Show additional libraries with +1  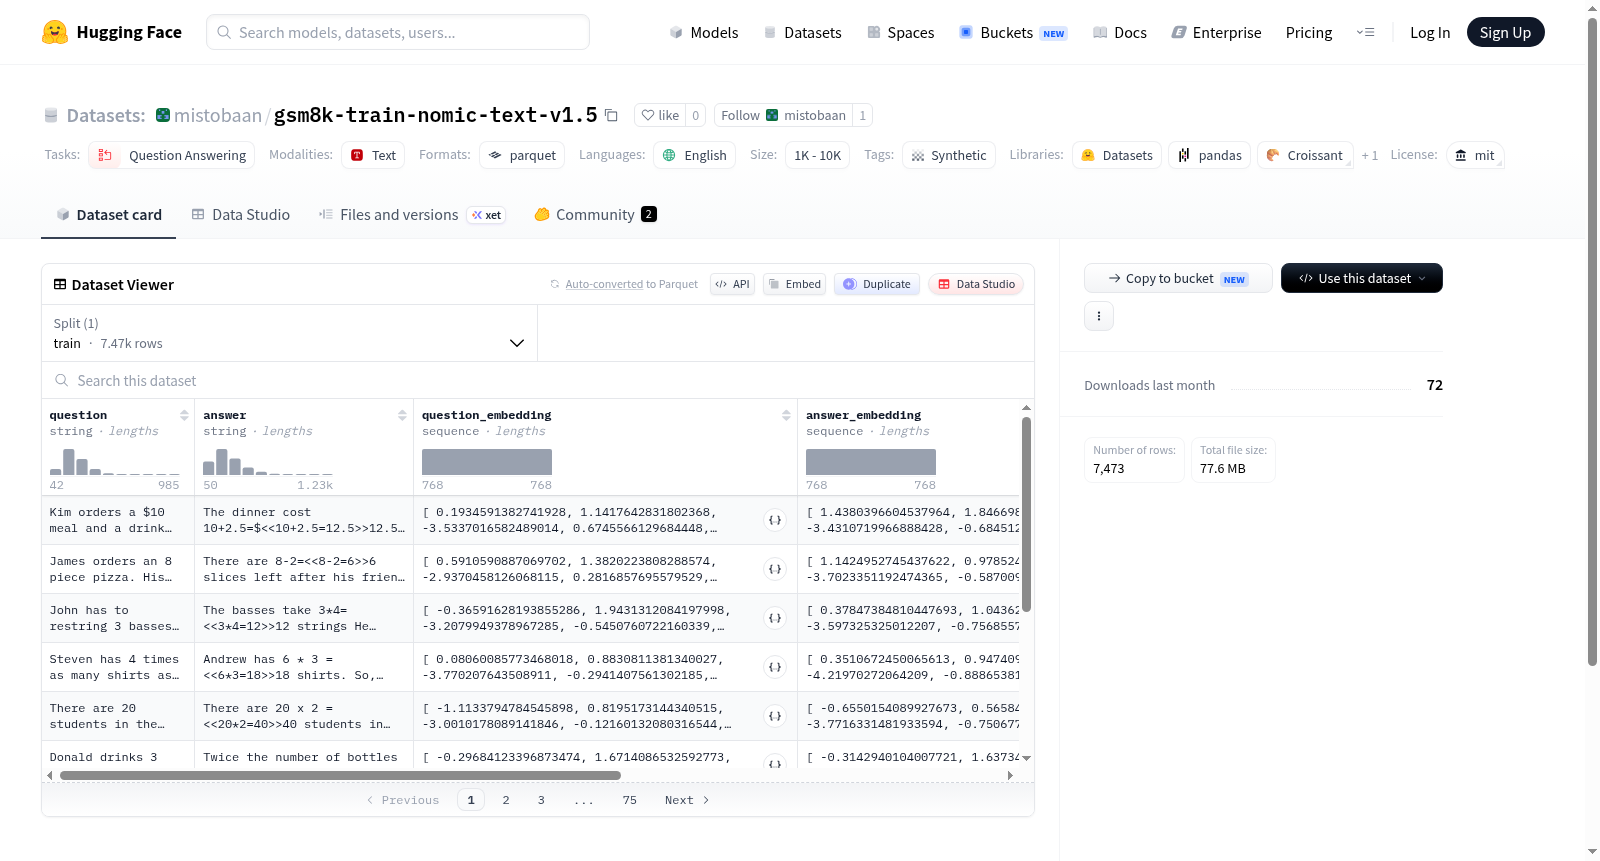[1370, 155]
